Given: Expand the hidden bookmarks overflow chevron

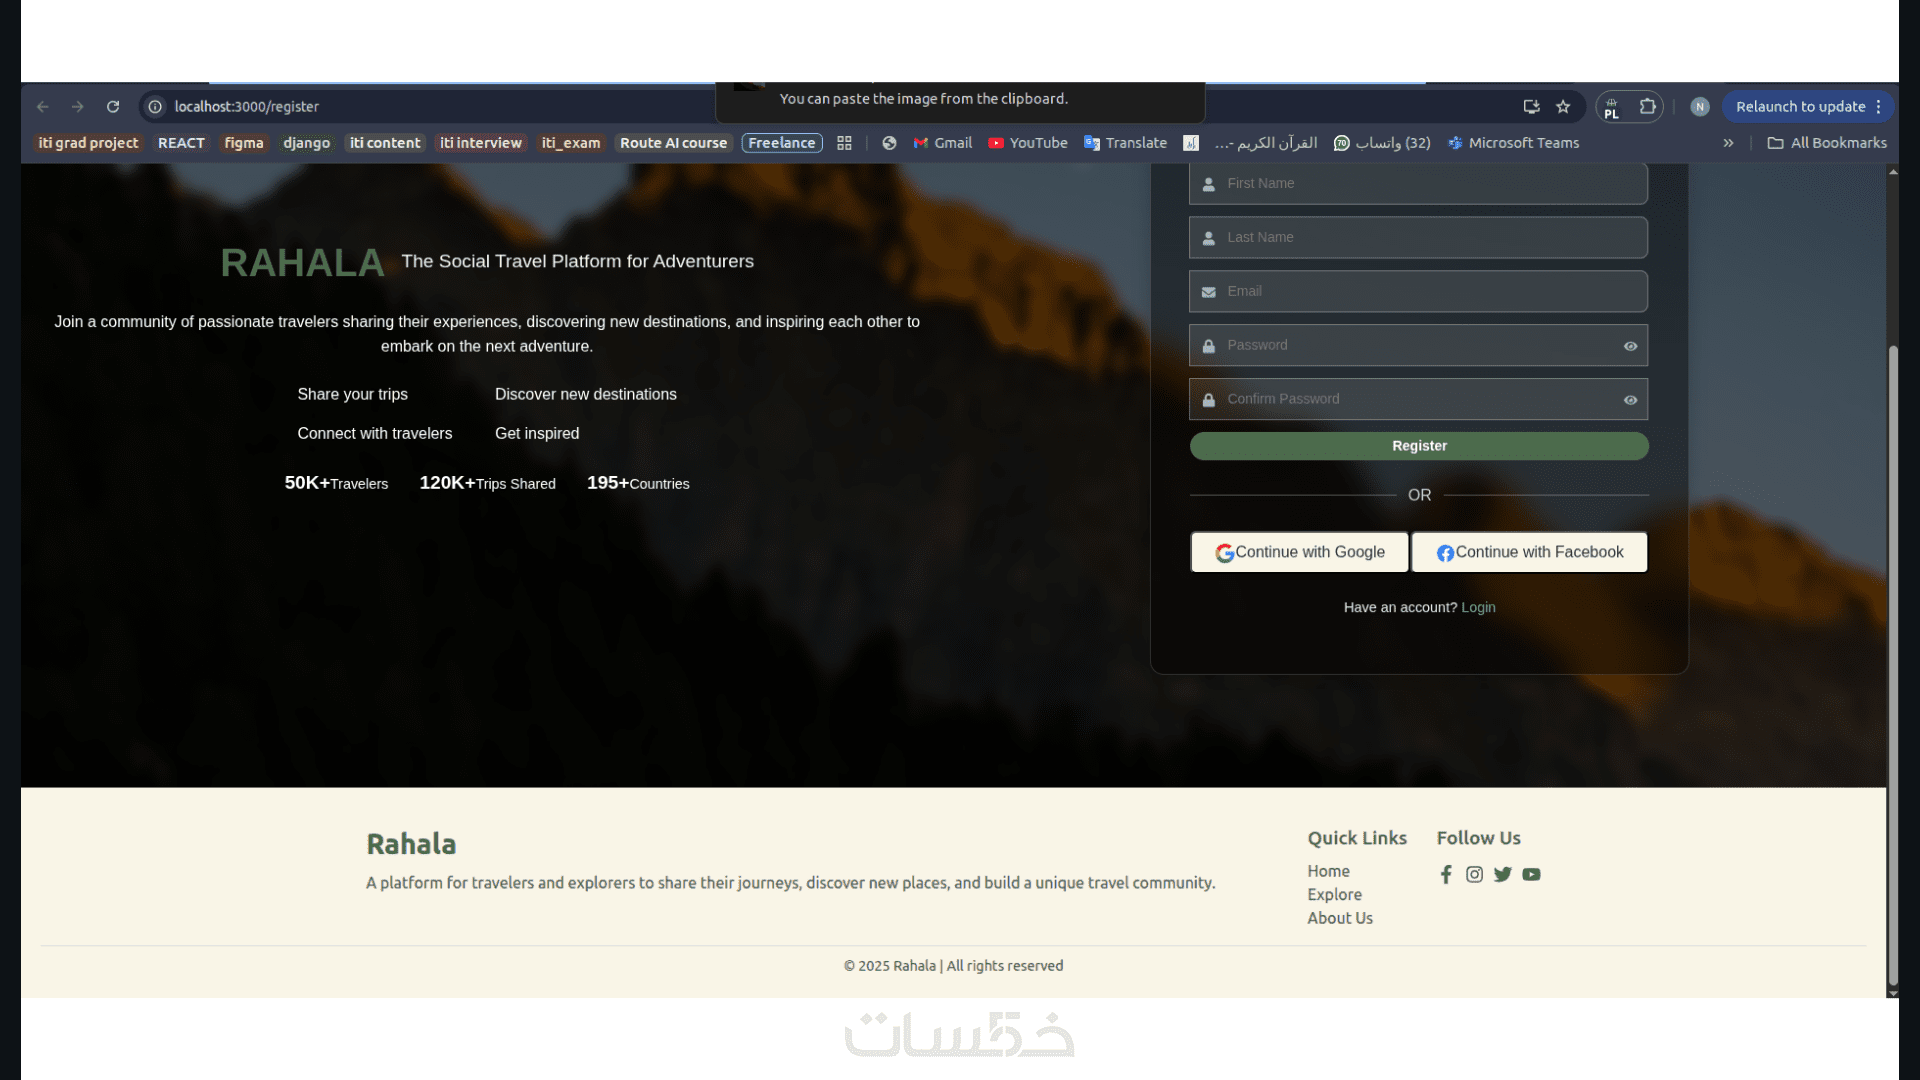Looking at the screenshot, I should 1728,143.
